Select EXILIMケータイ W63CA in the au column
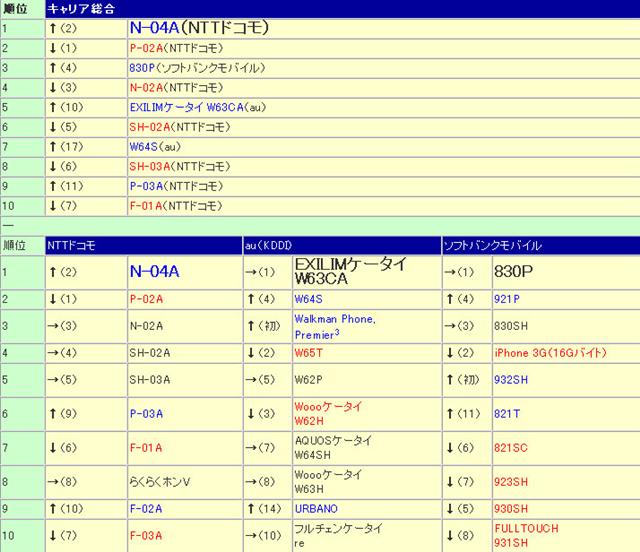Viewport: 640px width, 552px height. coord(351,271)
